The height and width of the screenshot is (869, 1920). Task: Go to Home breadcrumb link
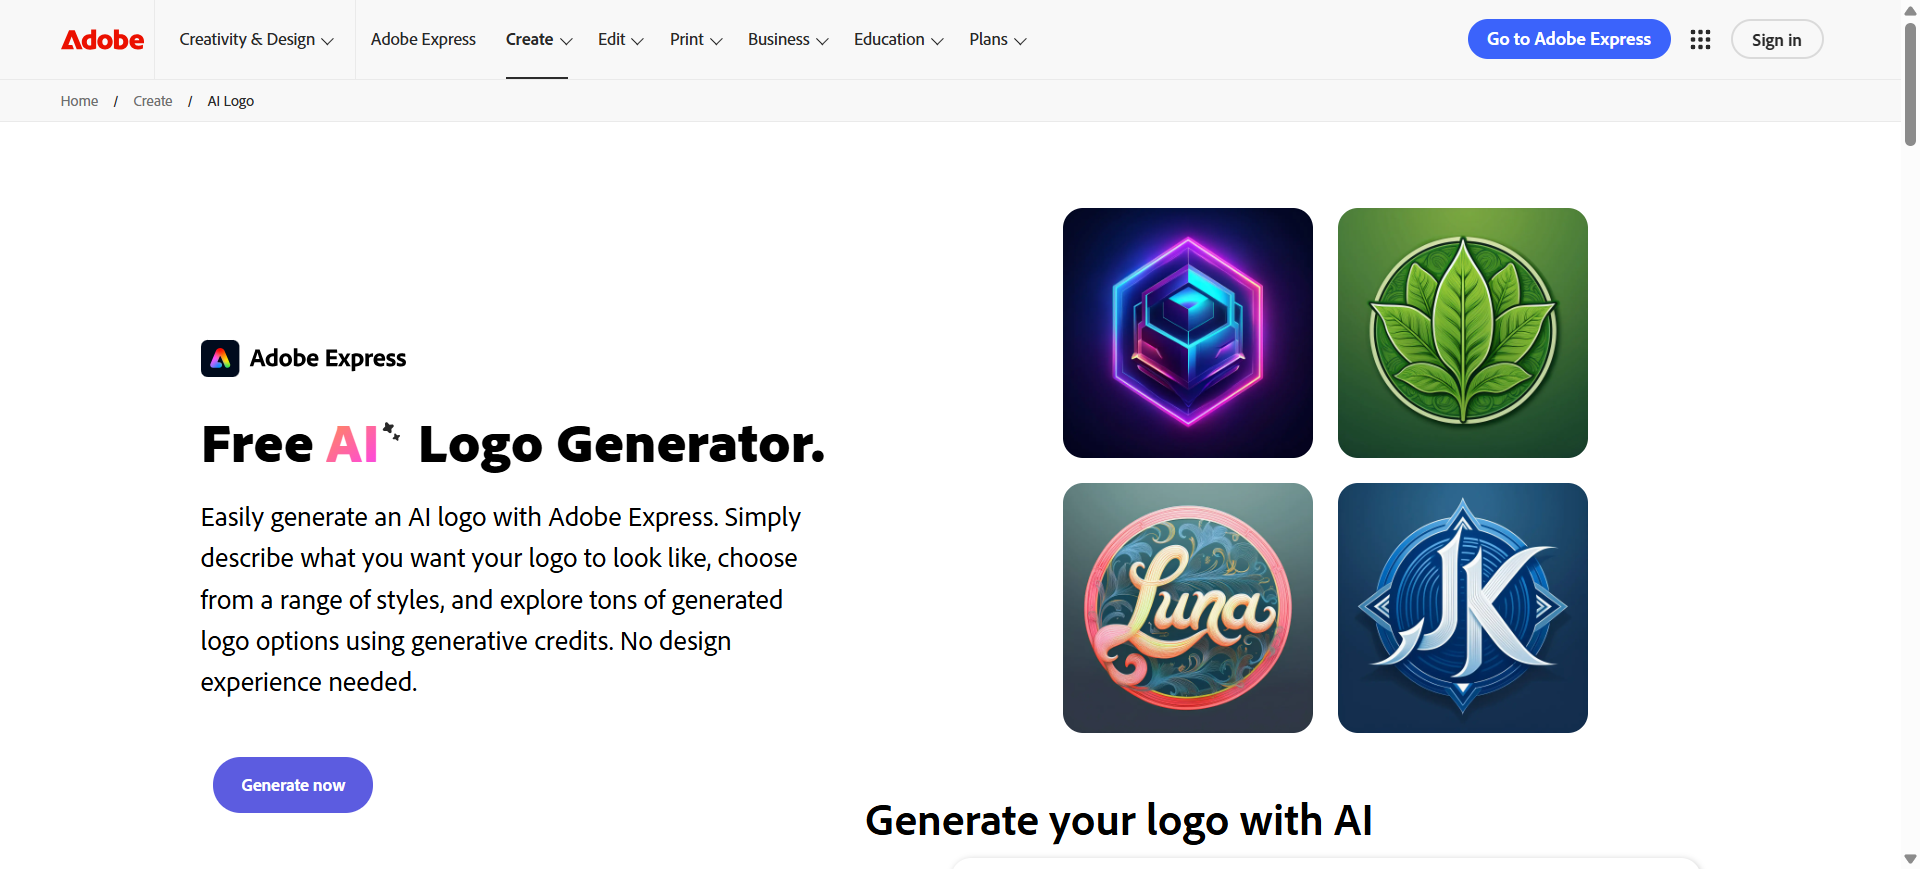(79, 101)
